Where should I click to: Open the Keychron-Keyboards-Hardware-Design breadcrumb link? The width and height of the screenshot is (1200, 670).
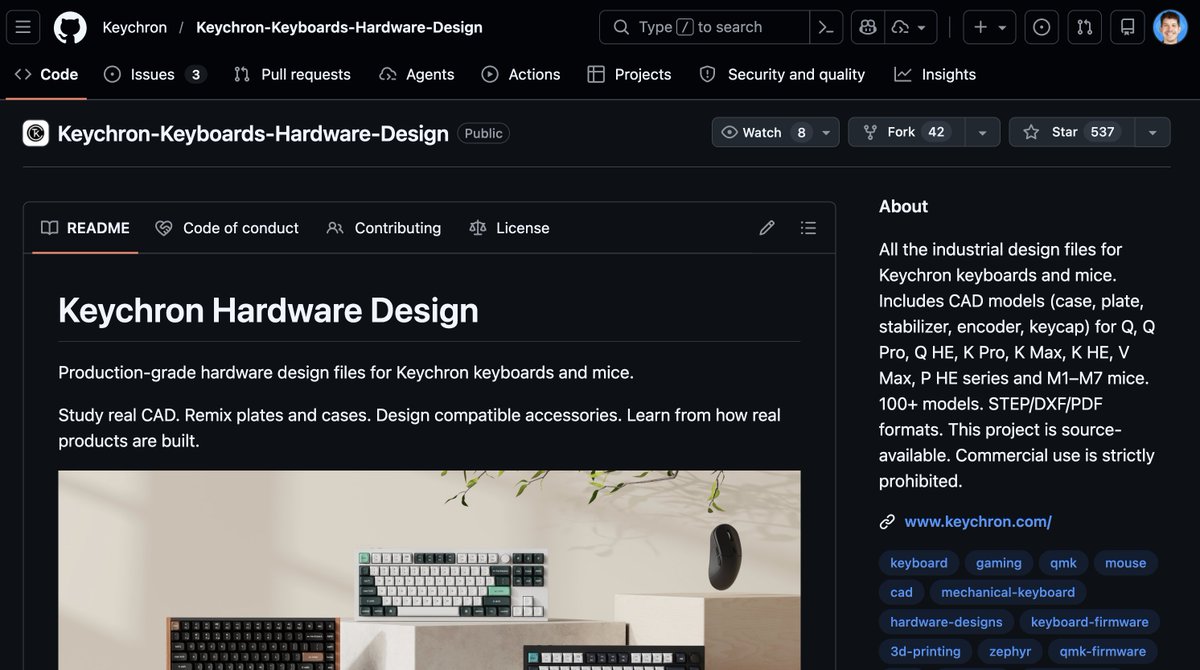339,27
